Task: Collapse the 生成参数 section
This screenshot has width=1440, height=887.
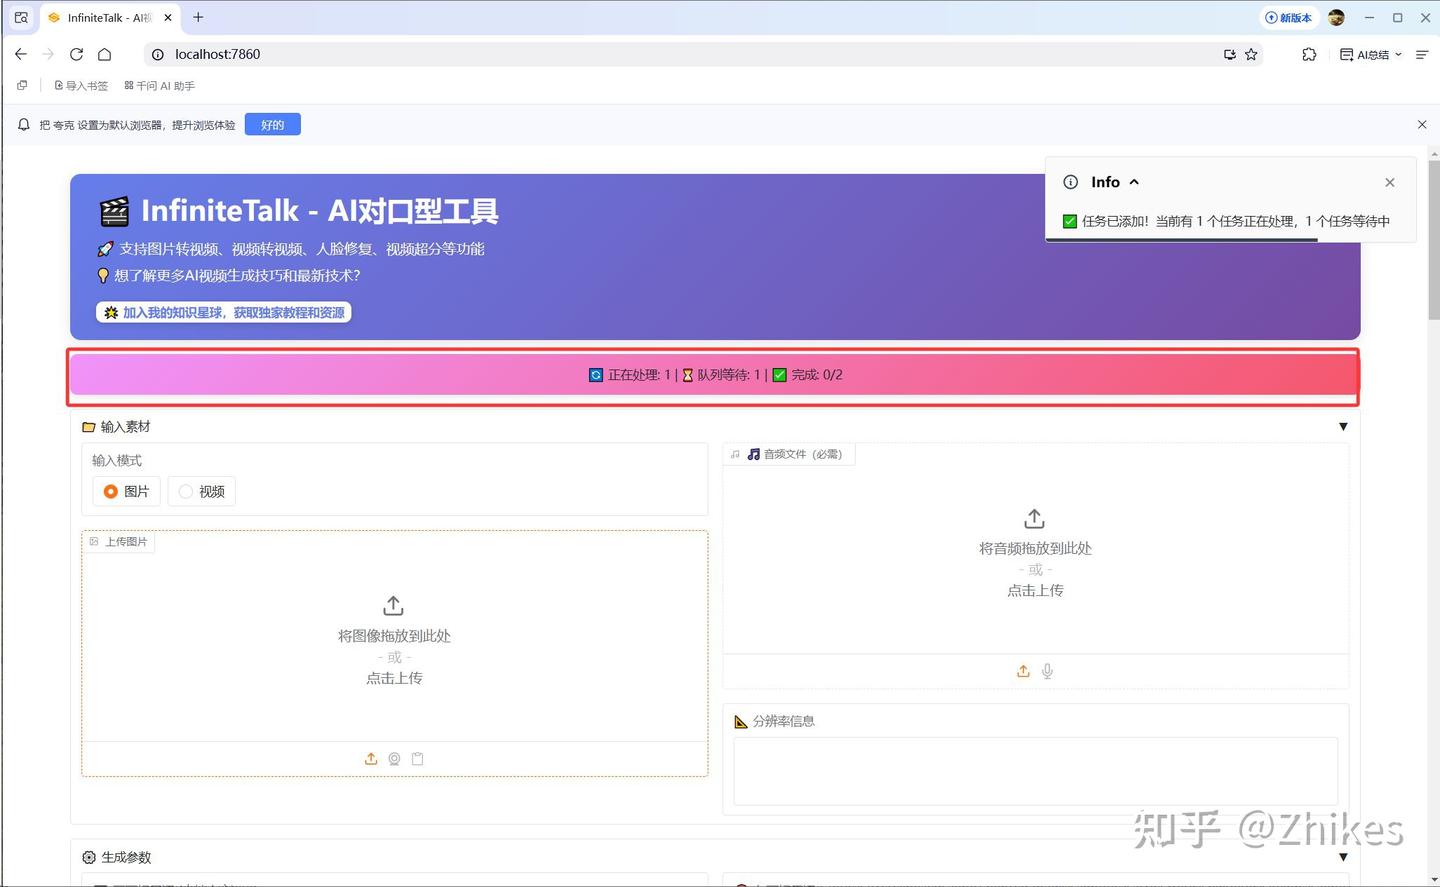Action: coord(1343,857)
